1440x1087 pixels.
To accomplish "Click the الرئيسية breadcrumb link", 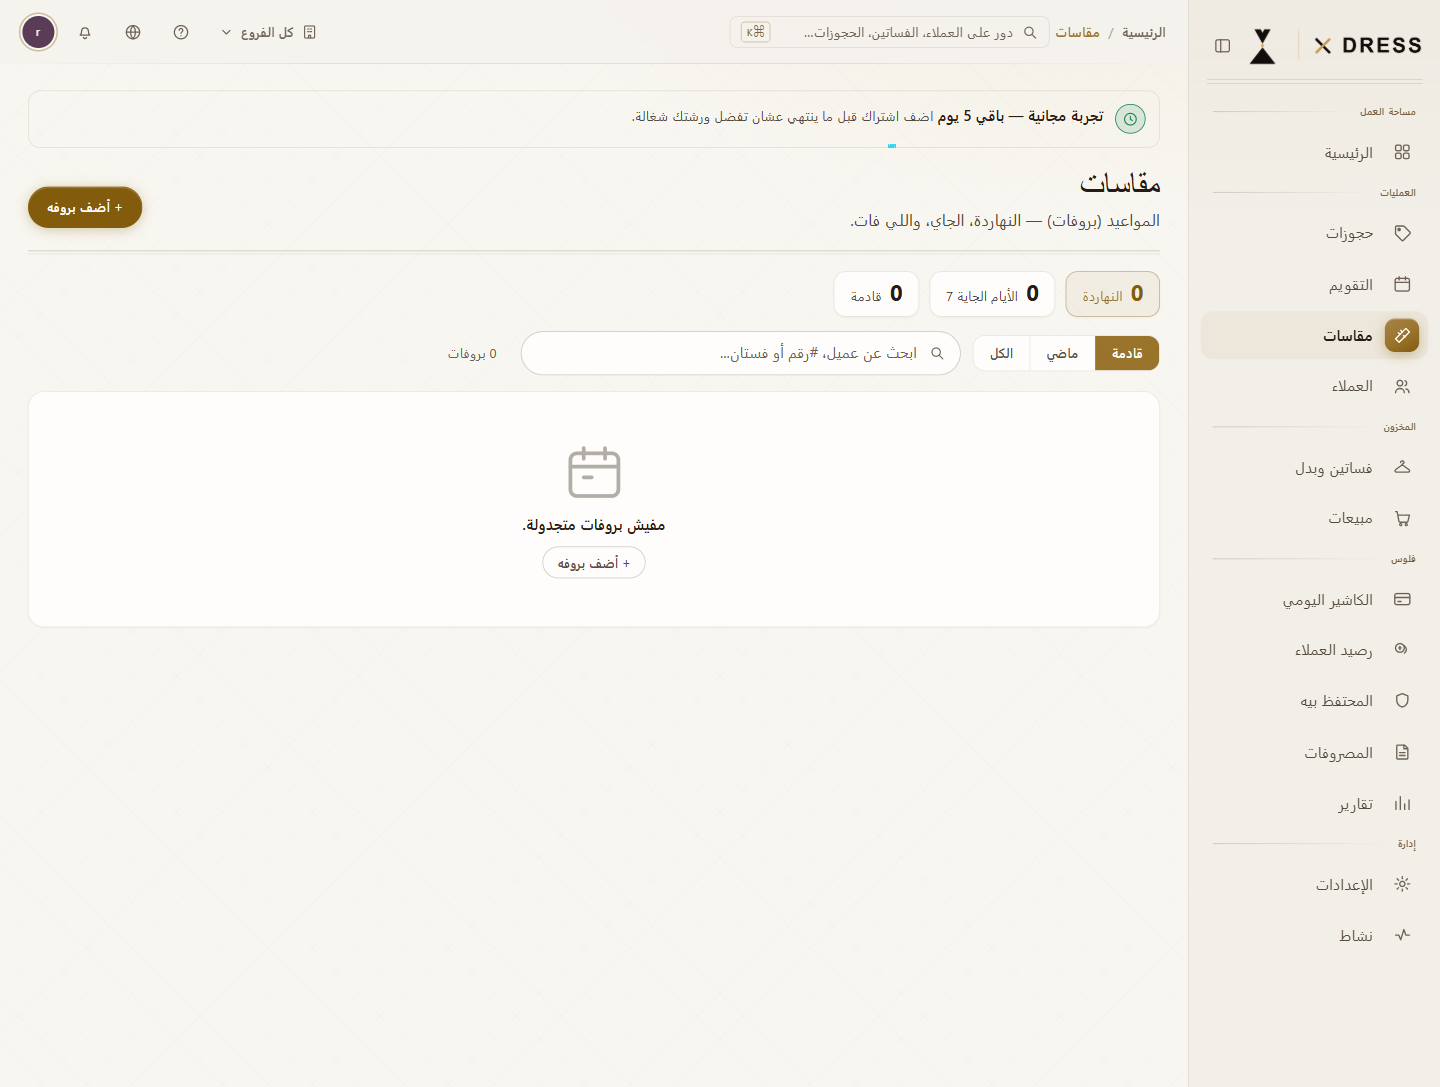I will click(x=1143, y=32).
